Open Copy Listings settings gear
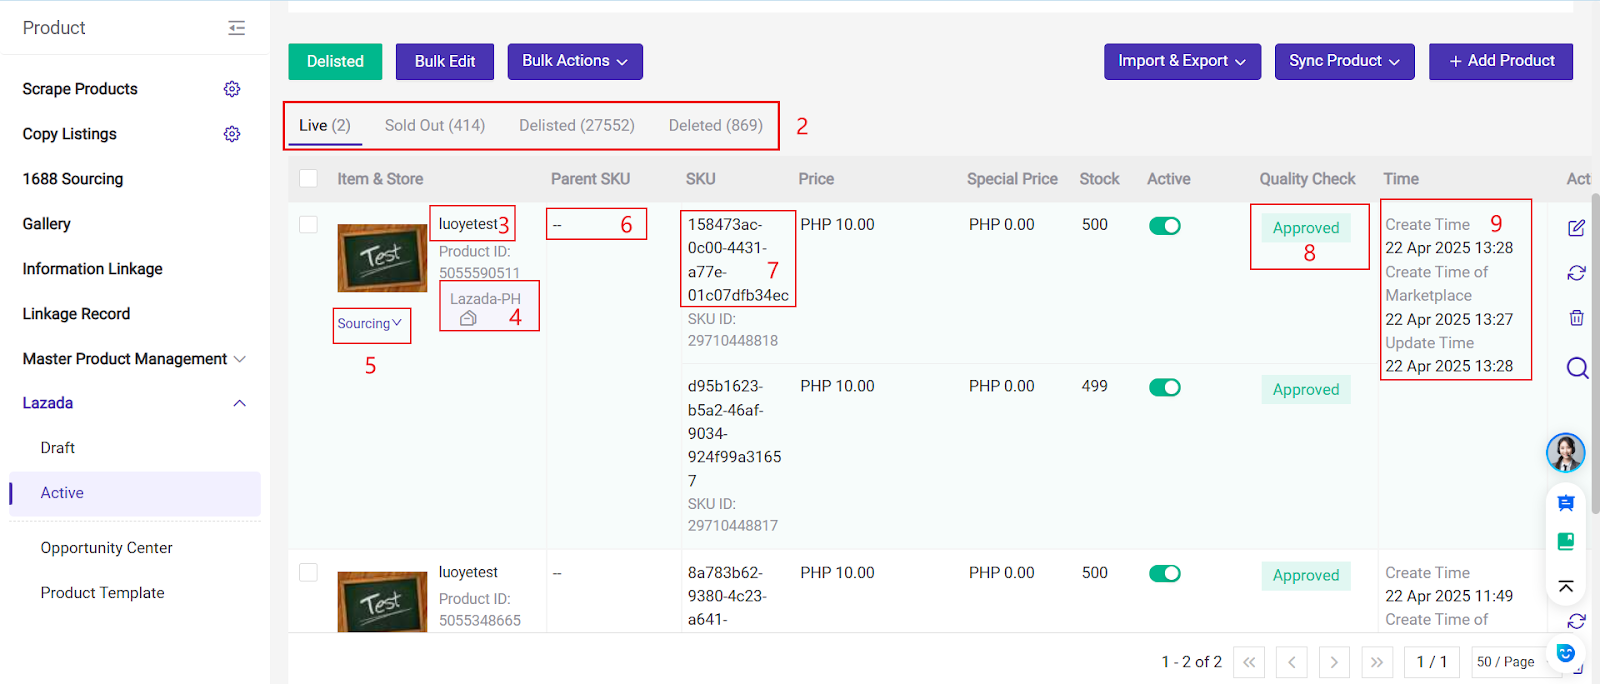The image size is (1600, 684). pyautogui.click(x=232, y=134)
